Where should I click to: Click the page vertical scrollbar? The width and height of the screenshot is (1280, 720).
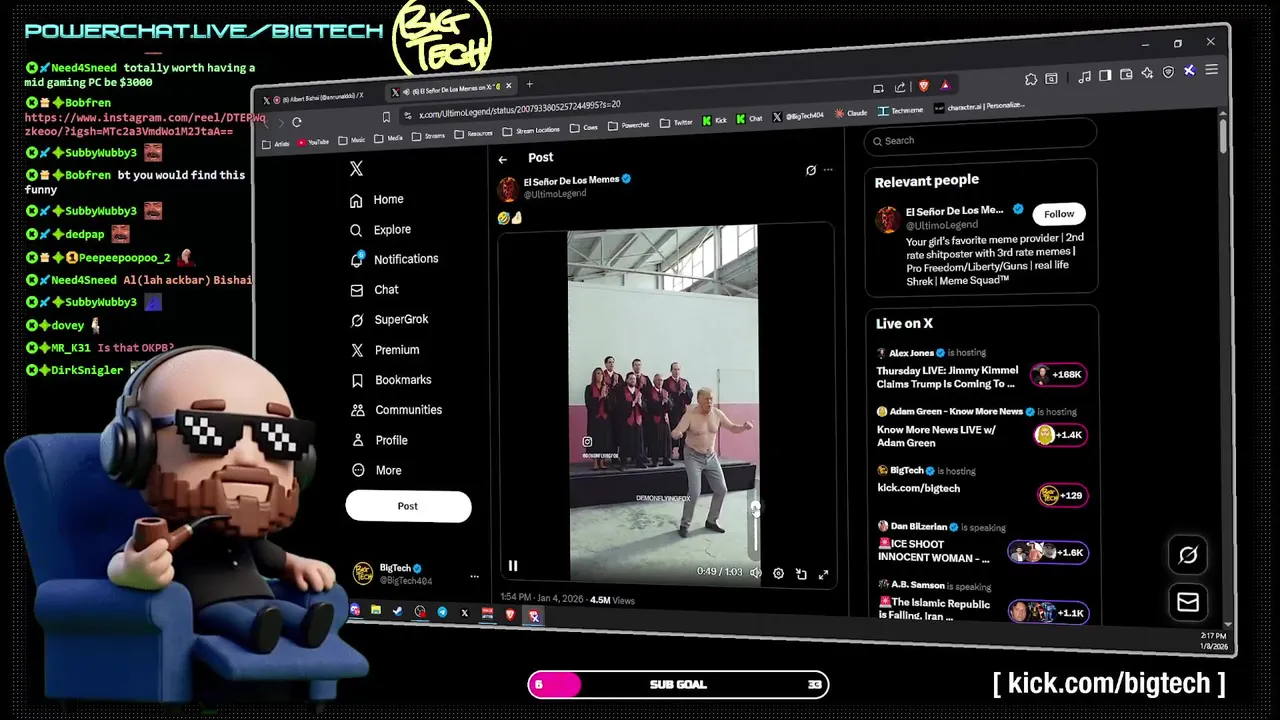click(1222, 135)
